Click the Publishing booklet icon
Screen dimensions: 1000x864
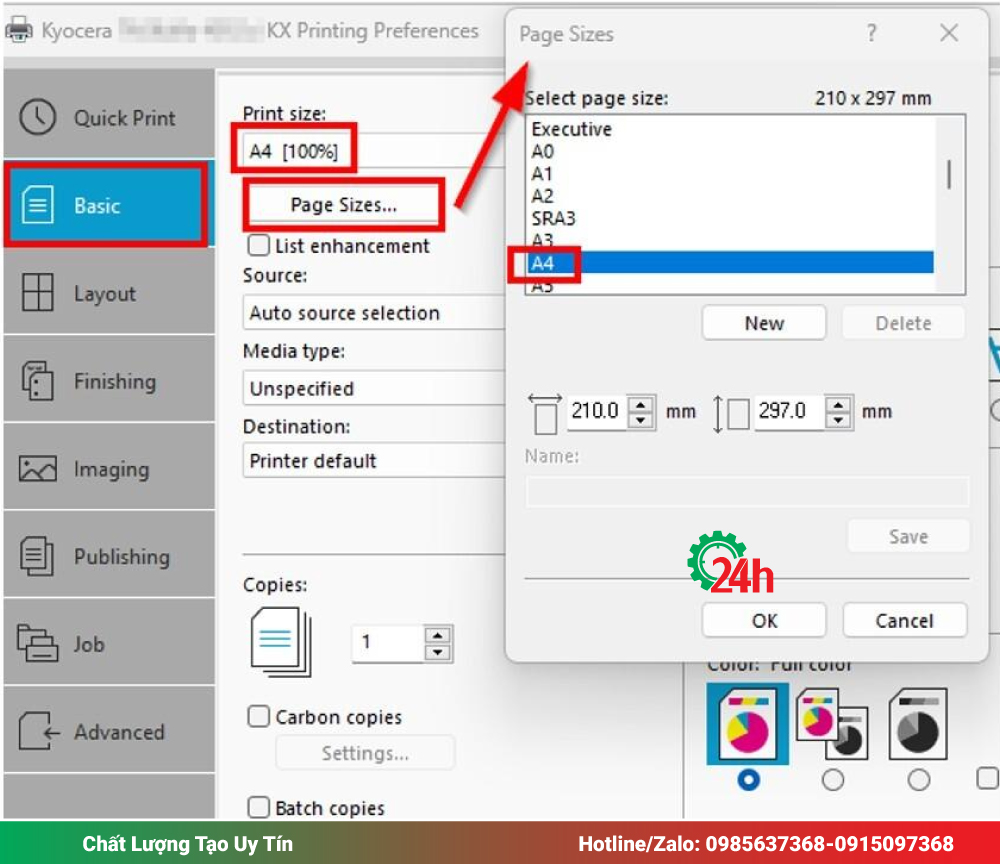click(x=36, y=556)
